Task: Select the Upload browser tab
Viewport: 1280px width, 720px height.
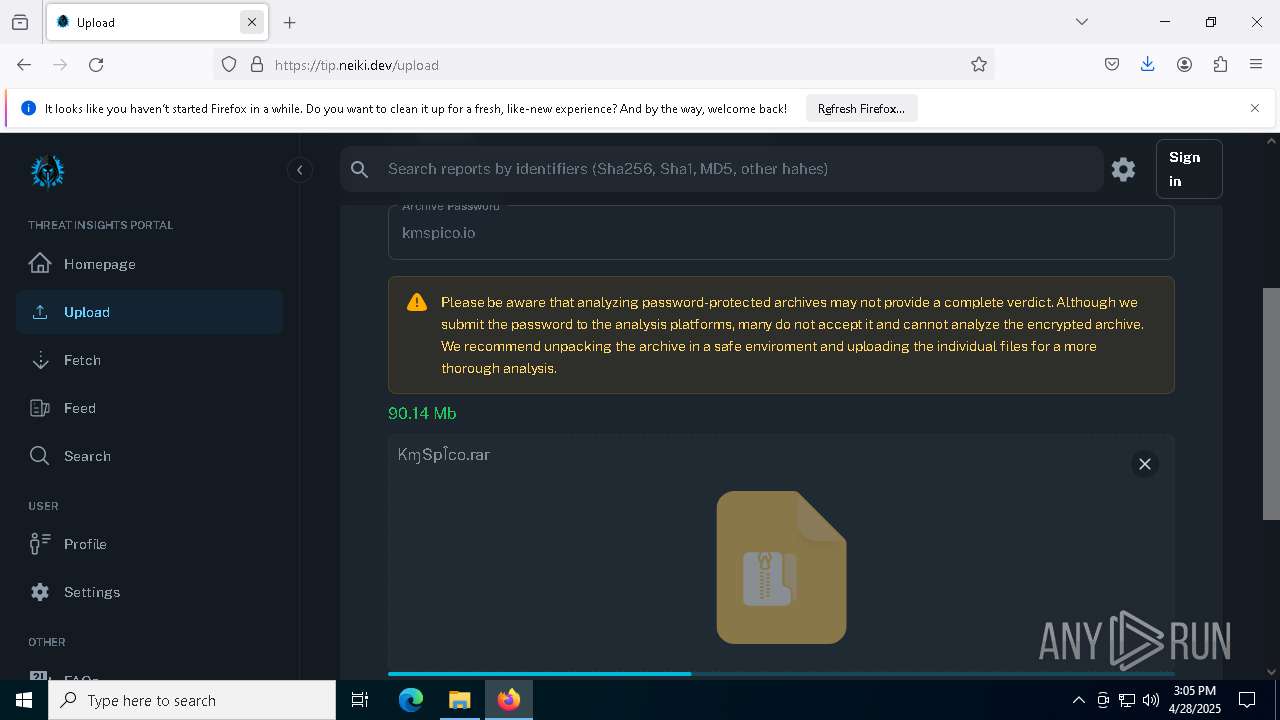Action: pos(155,22)
